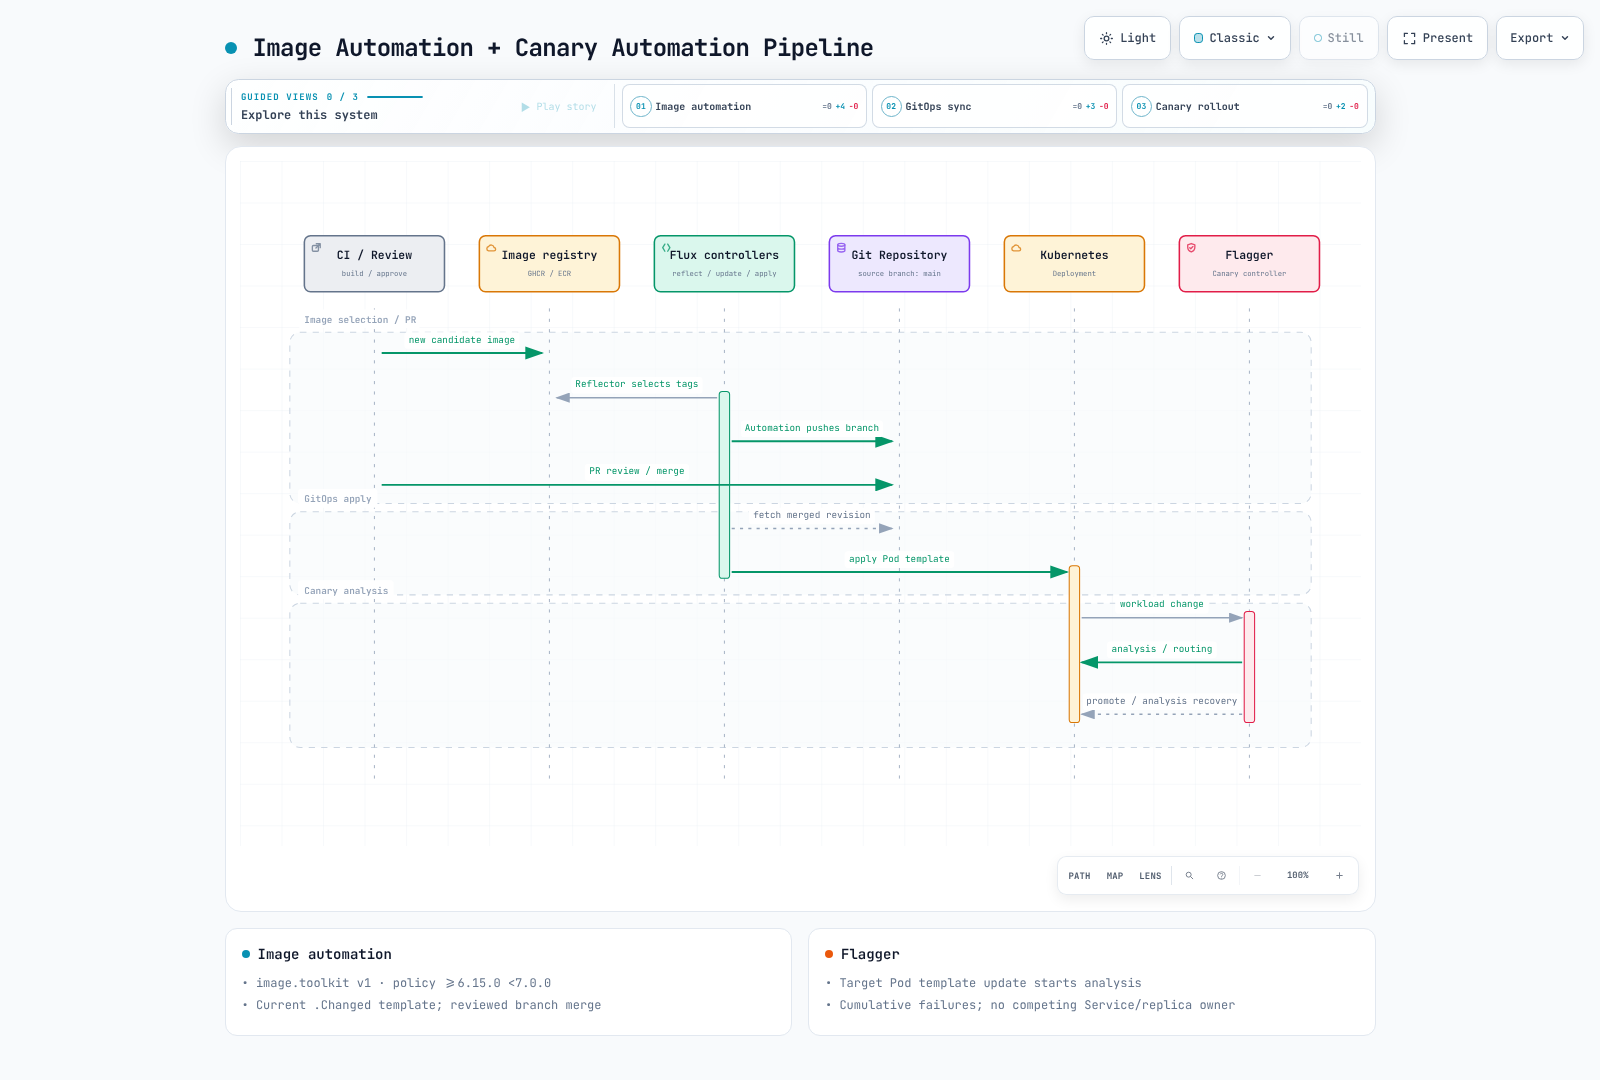Screen dimensions: 1600x1080
Task: Click the search magnifier icon in the canvas toolbar
Action: tap(1189, 876)
